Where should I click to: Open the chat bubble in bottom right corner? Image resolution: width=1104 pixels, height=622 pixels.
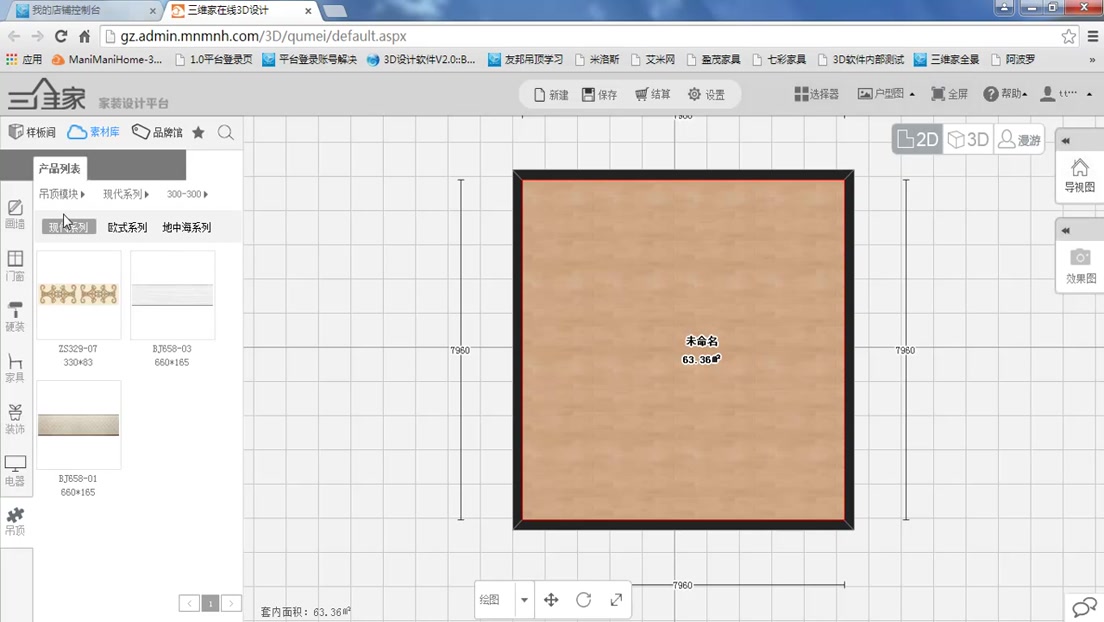point(1085,608)
